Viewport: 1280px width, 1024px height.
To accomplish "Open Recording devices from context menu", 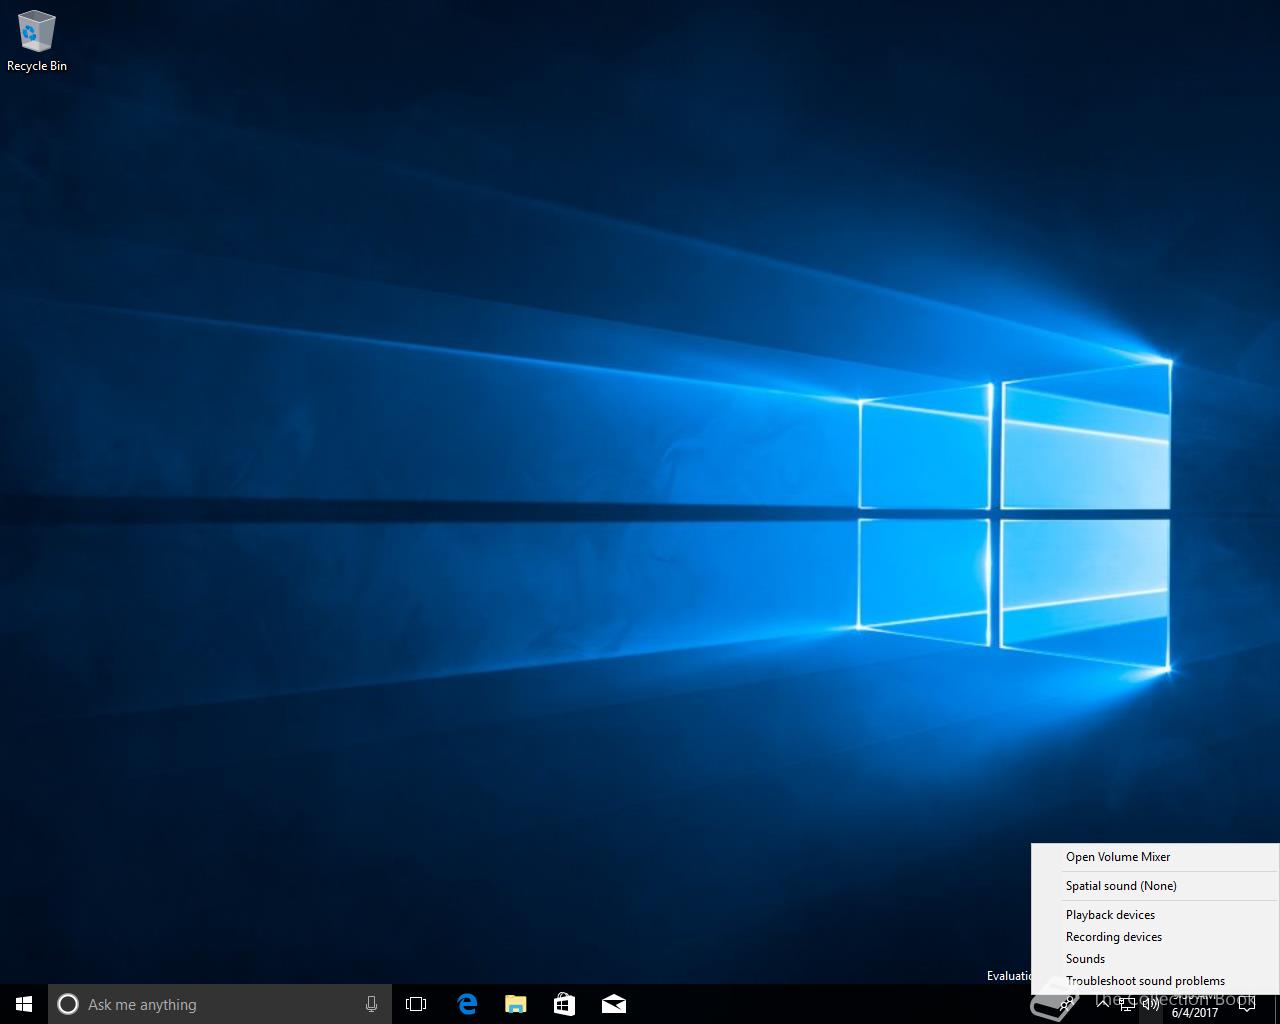I will (1156, 937).
